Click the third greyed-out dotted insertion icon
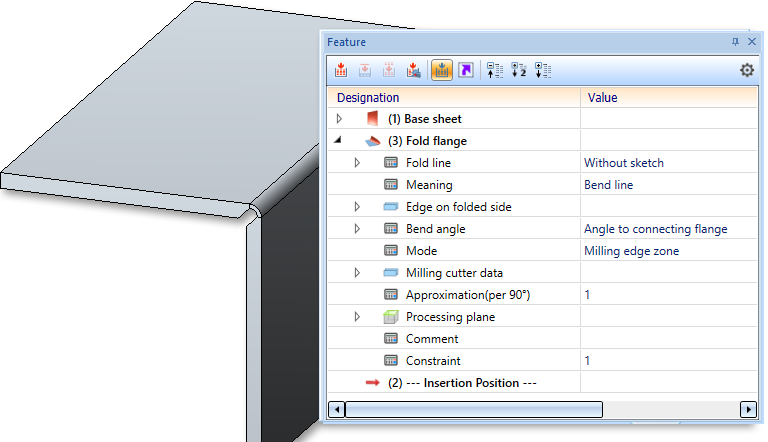This screenshot has height=442, width=768. 389,70
